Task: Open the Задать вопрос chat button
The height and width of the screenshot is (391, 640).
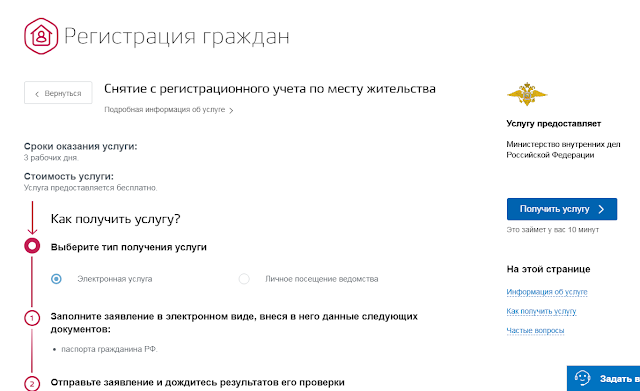Action: tap(603, 378)
